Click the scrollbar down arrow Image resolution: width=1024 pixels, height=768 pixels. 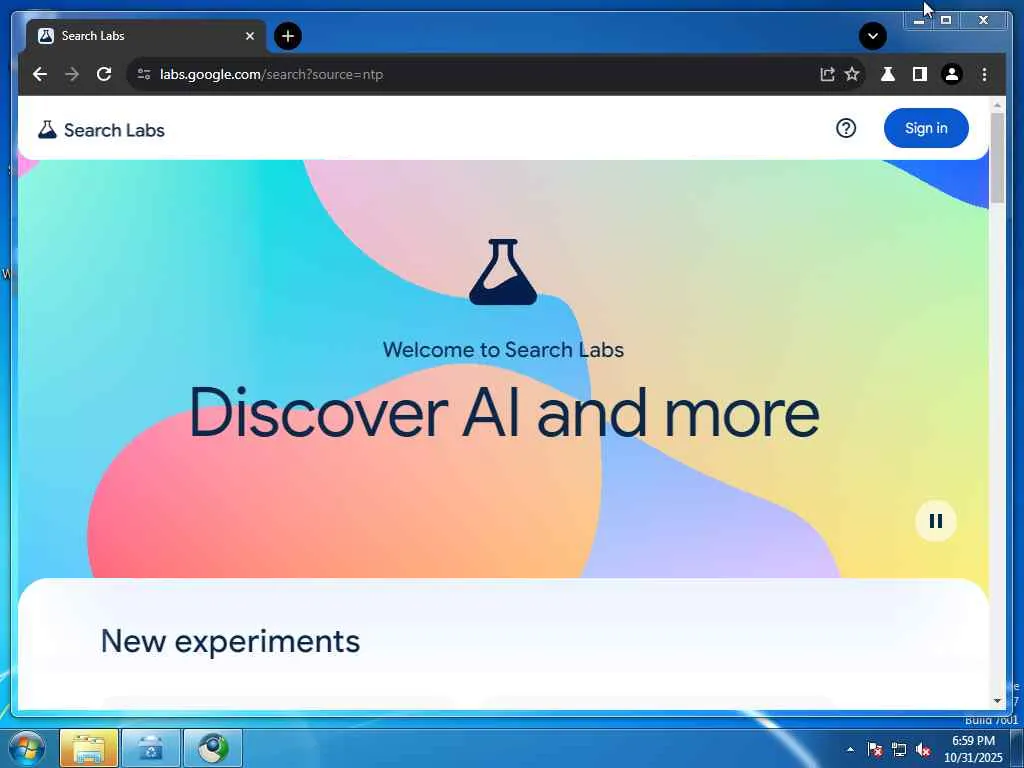pos(997,701)
